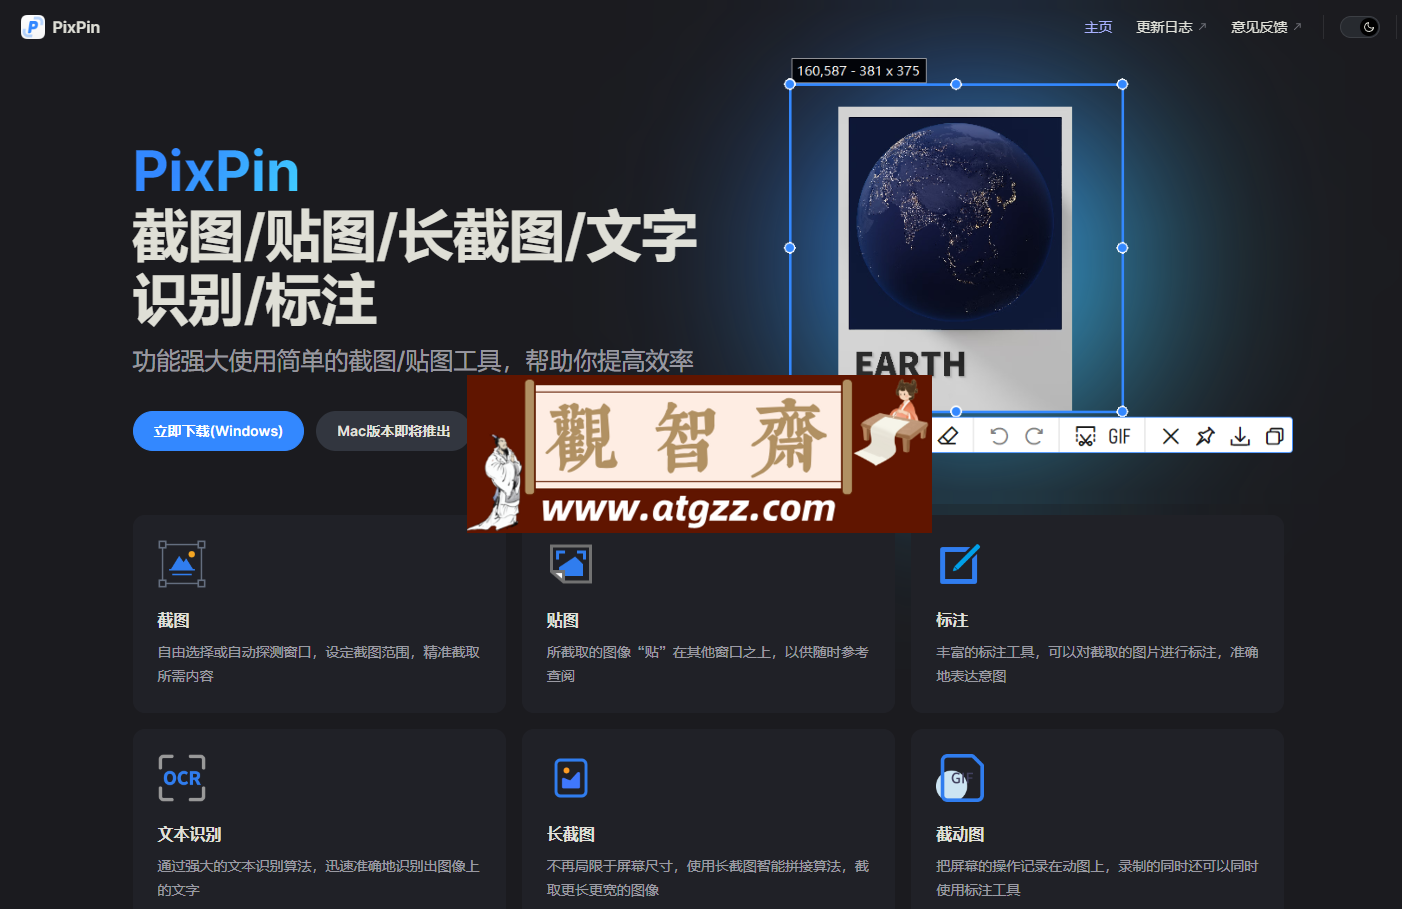Select the eraser tool in screenshot toolbar

pos(948,436)
